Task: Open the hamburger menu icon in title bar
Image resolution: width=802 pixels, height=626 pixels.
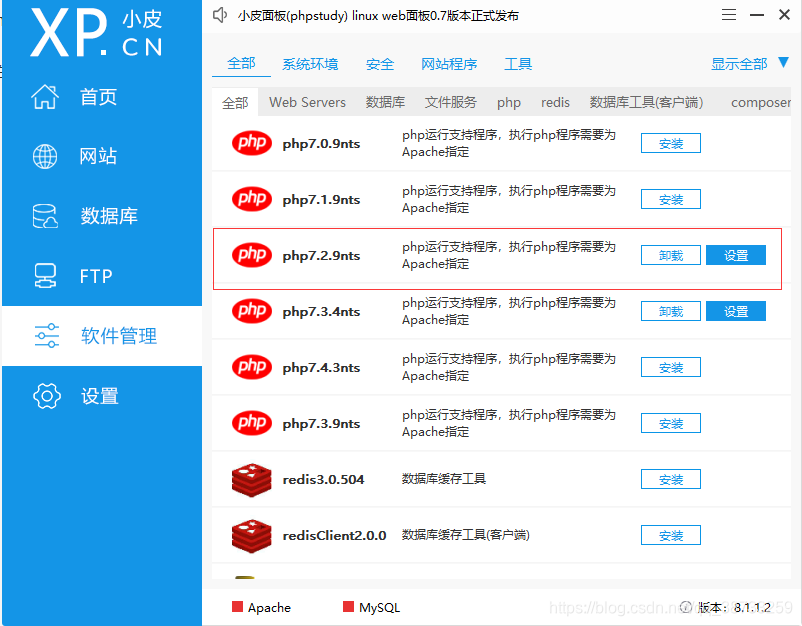Action: pyautogui.click(x=729, y=15)
